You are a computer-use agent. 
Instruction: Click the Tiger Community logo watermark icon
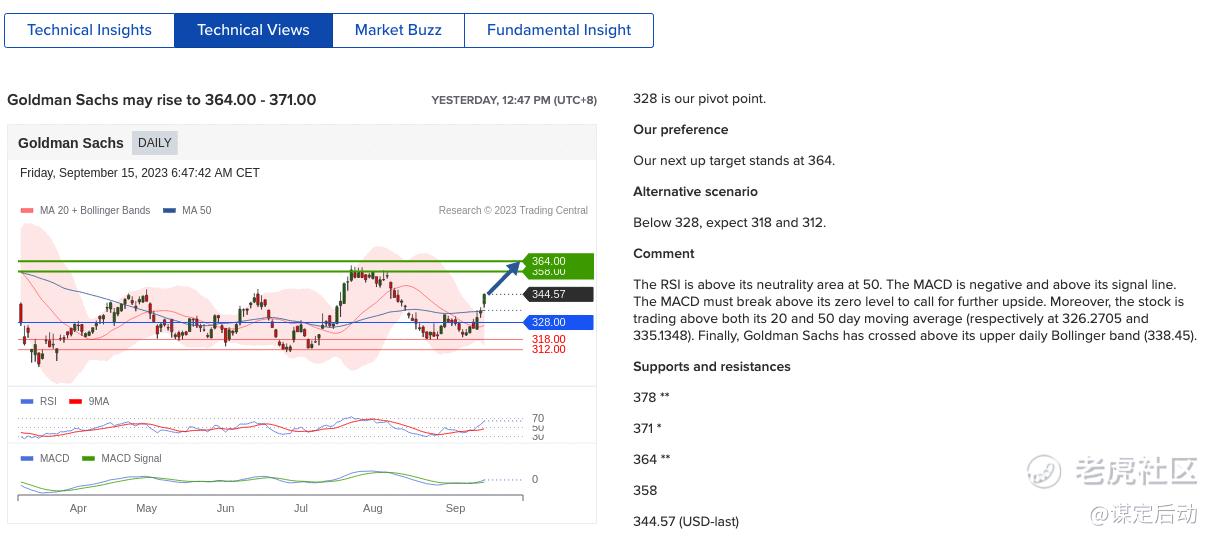tap(1044, 471)
